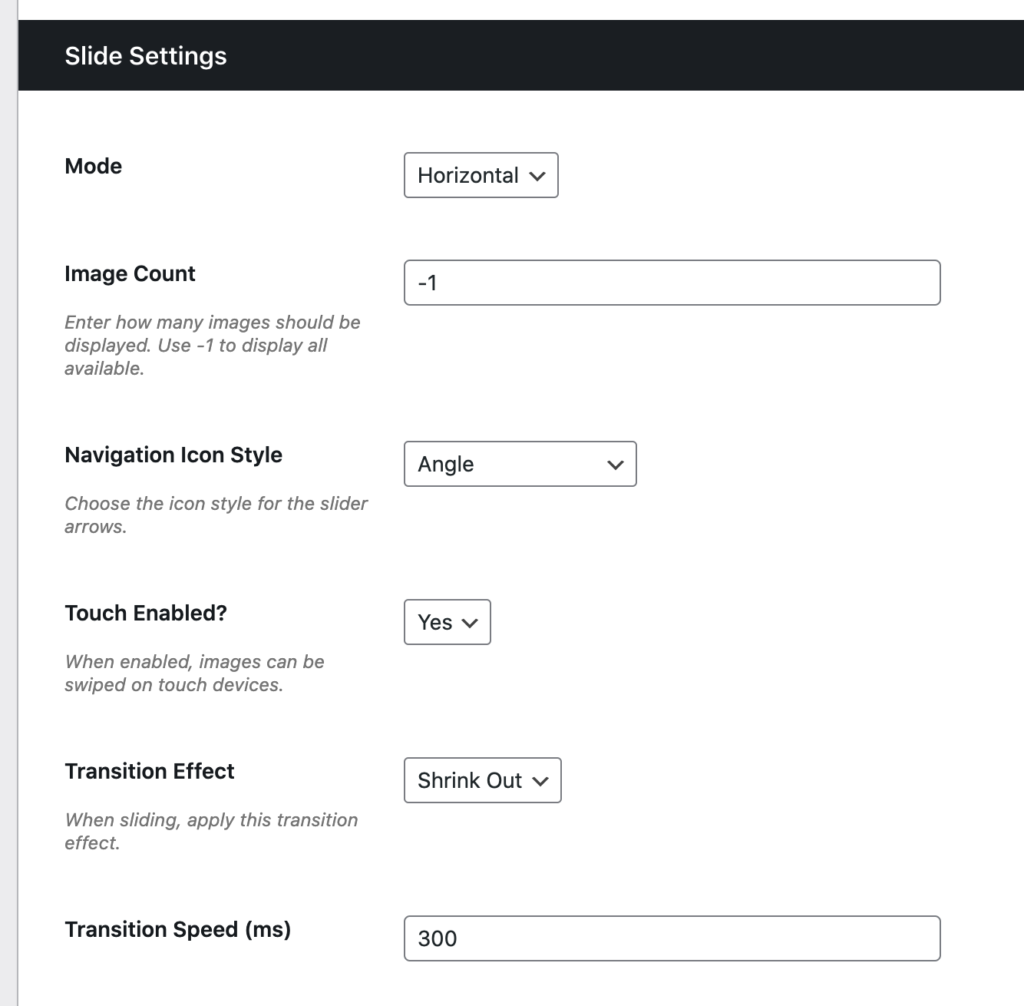This screenshot has width=1024, height=1006.
Task: Click inside the Transition Speed field
Action: [x=672, y=938]
